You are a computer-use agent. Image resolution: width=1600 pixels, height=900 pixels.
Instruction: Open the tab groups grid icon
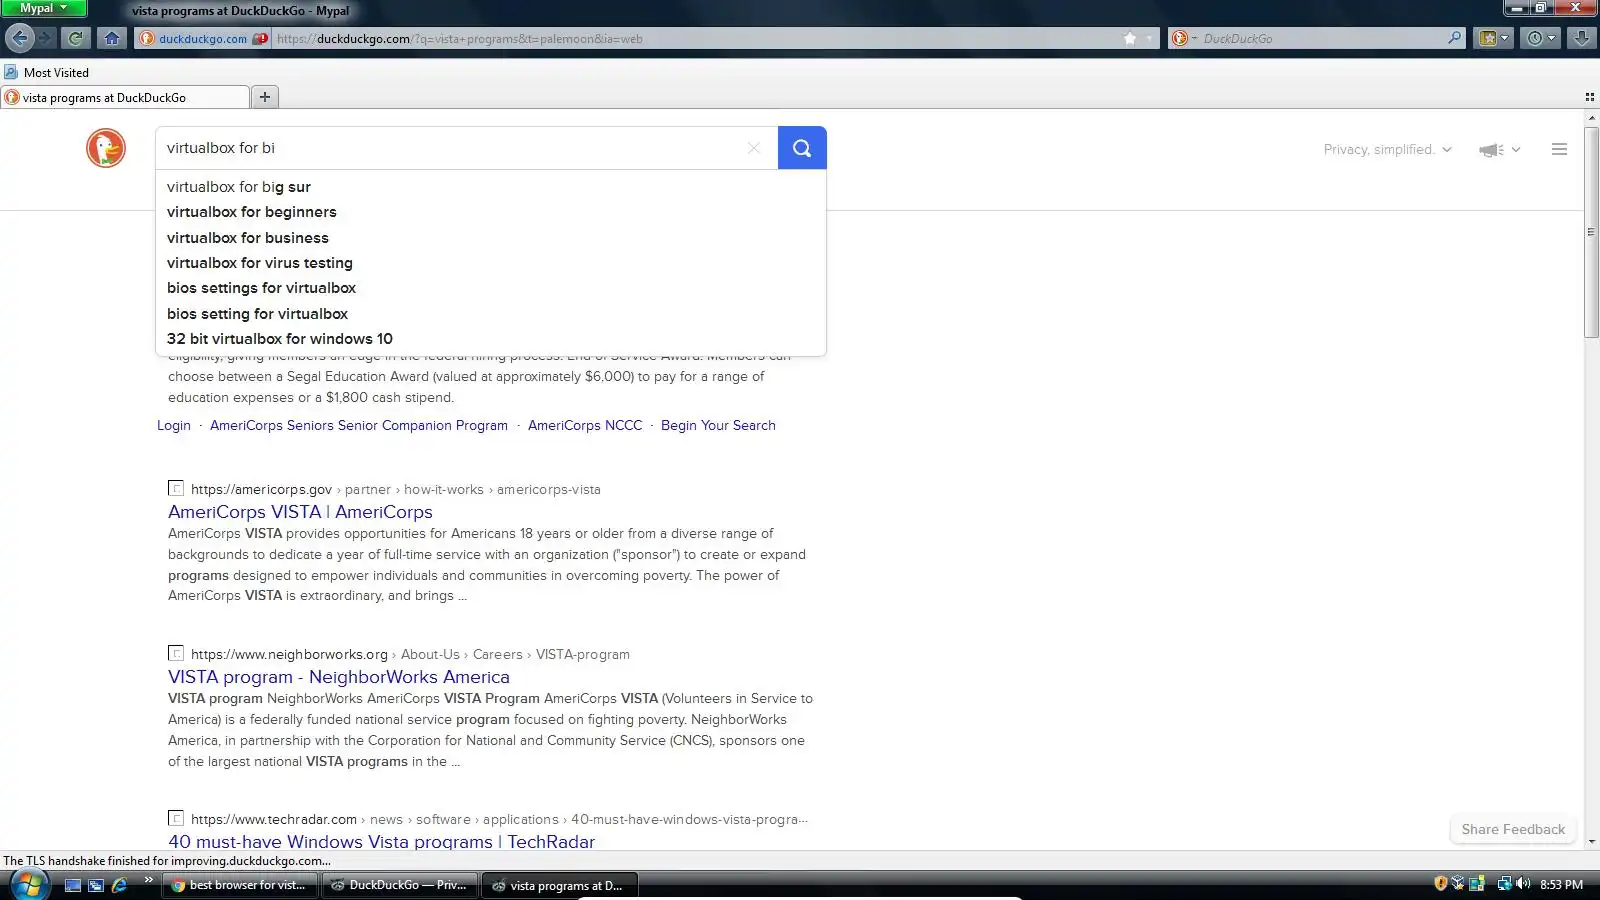coord(1590,97)
